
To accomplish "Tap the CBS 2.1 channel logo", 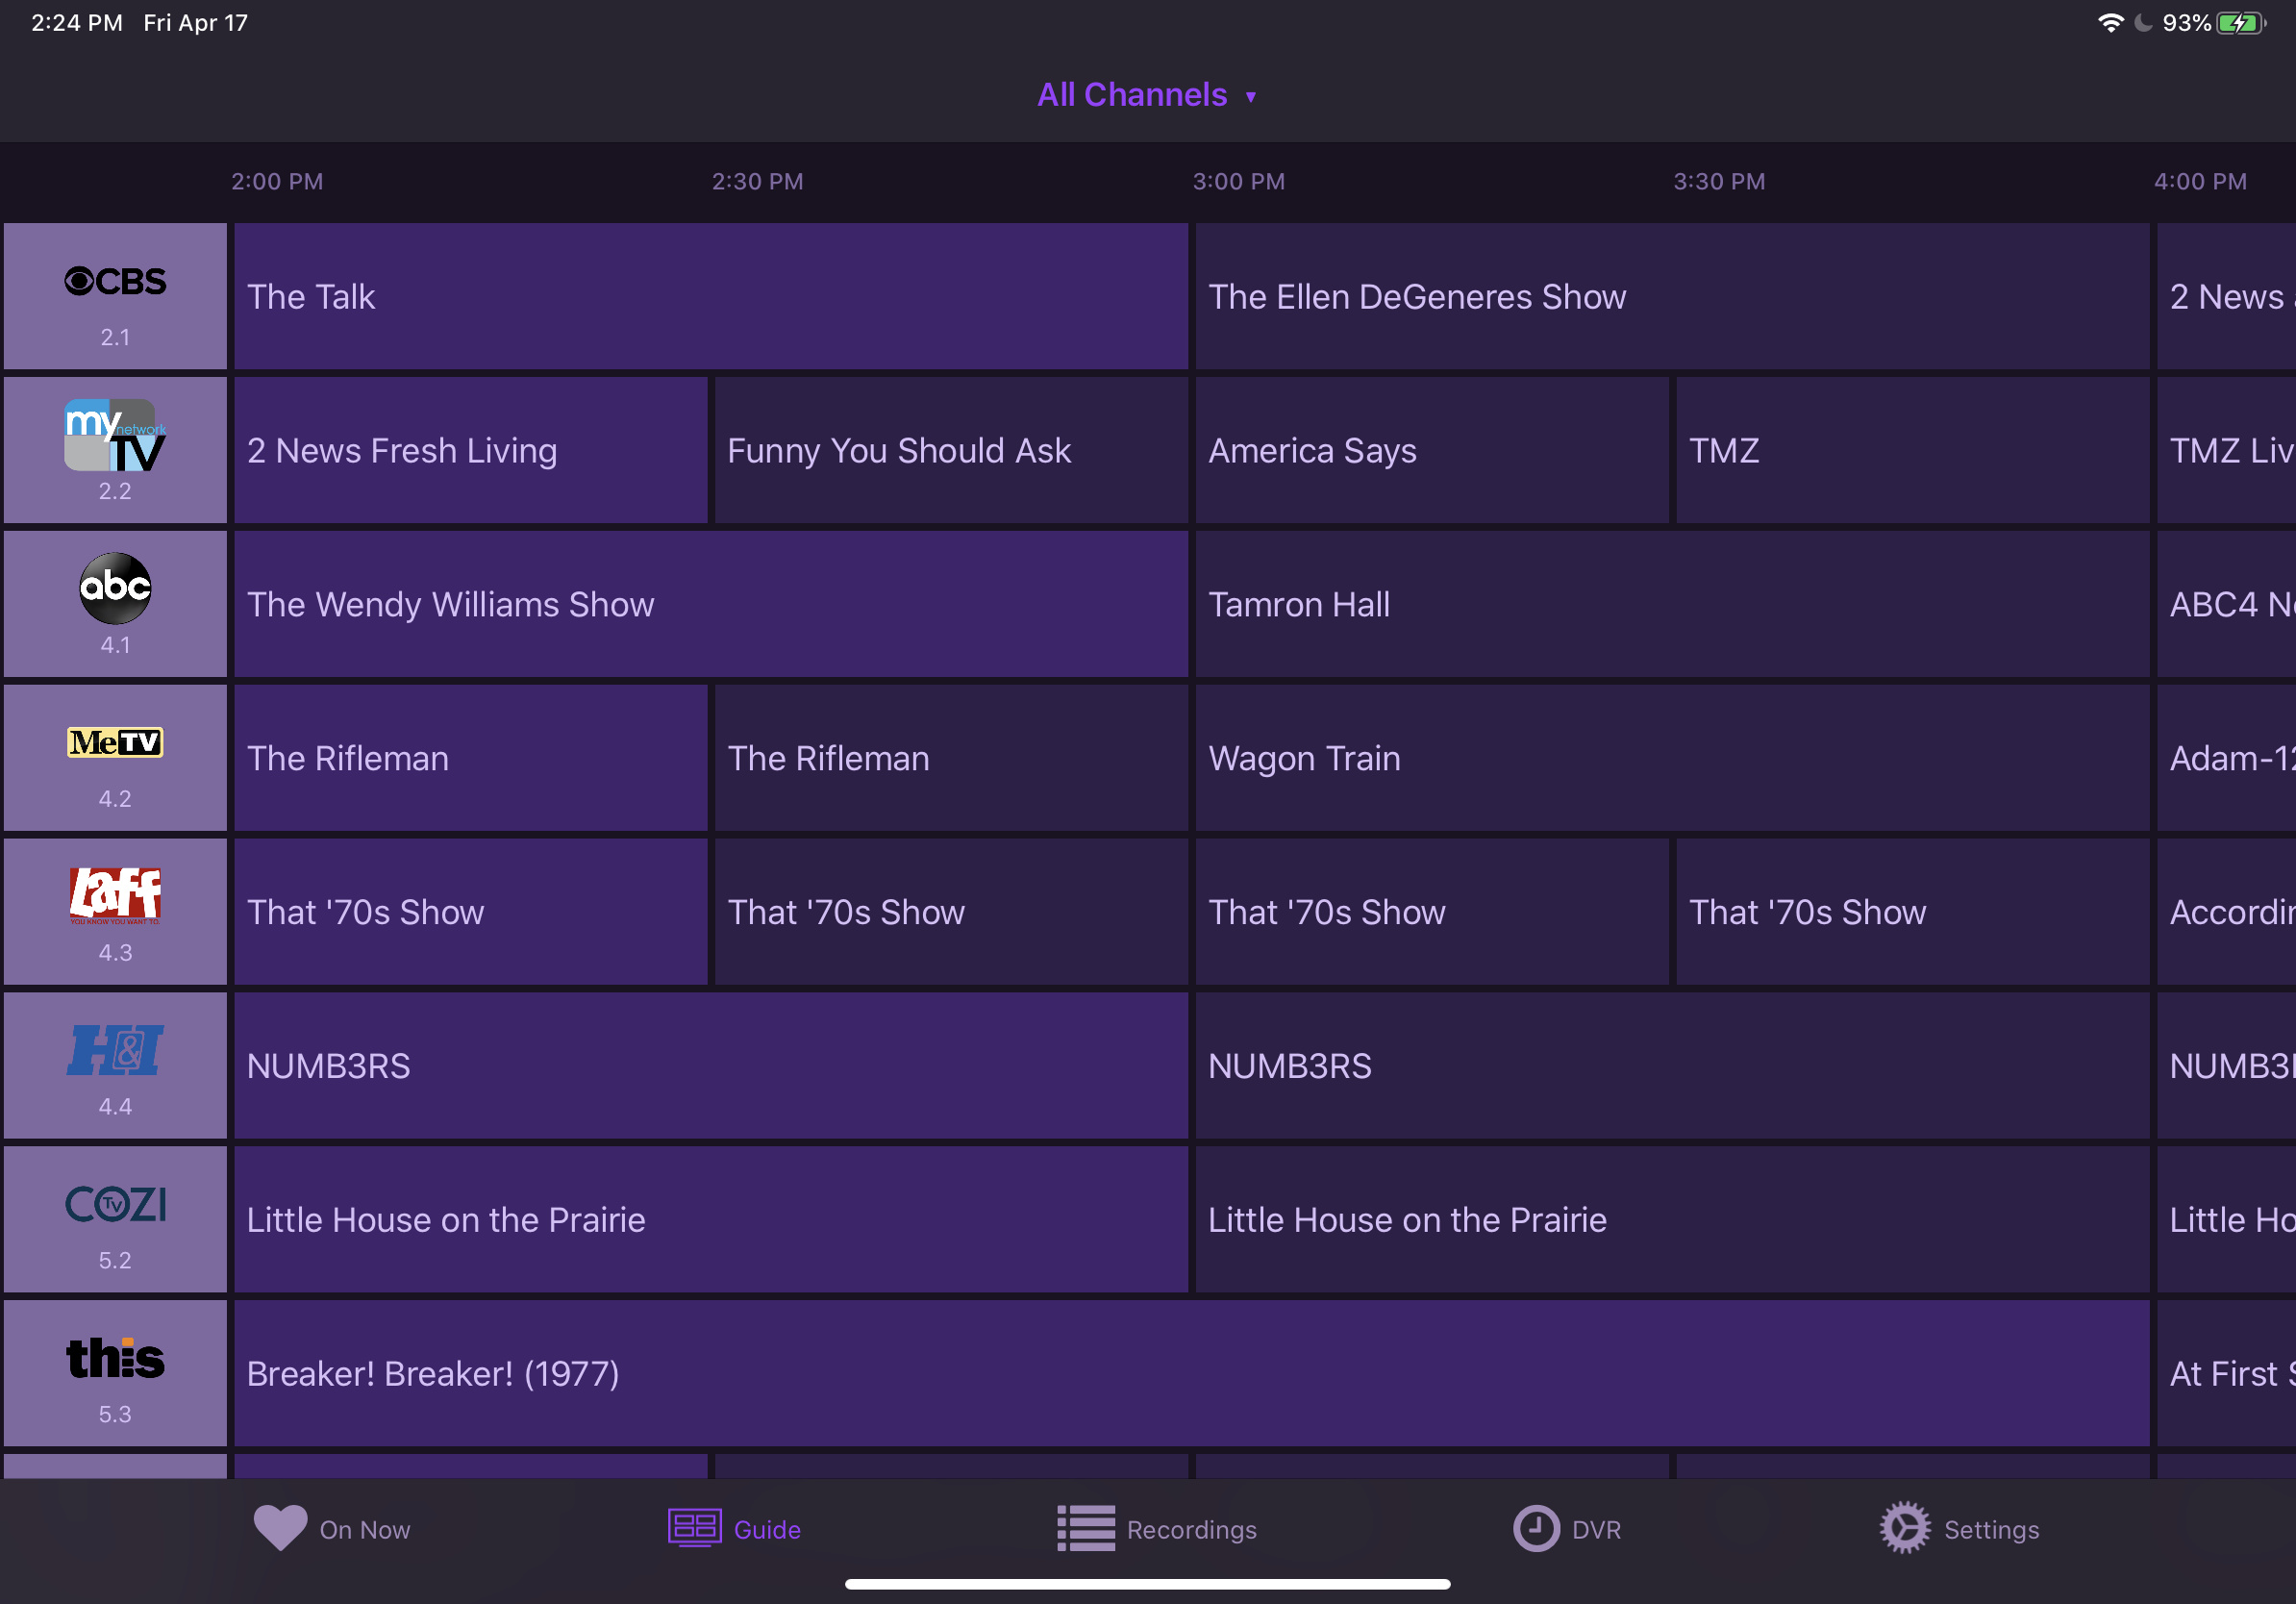I will click(115, 282).
